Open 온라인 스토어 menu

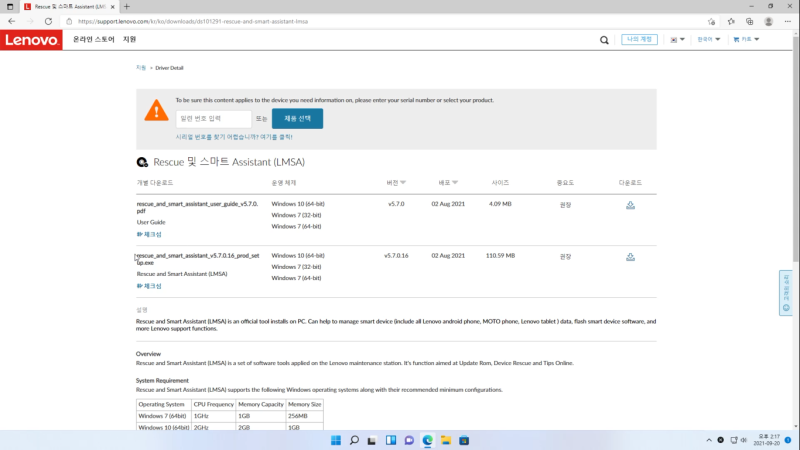click(x=93, y=39)
